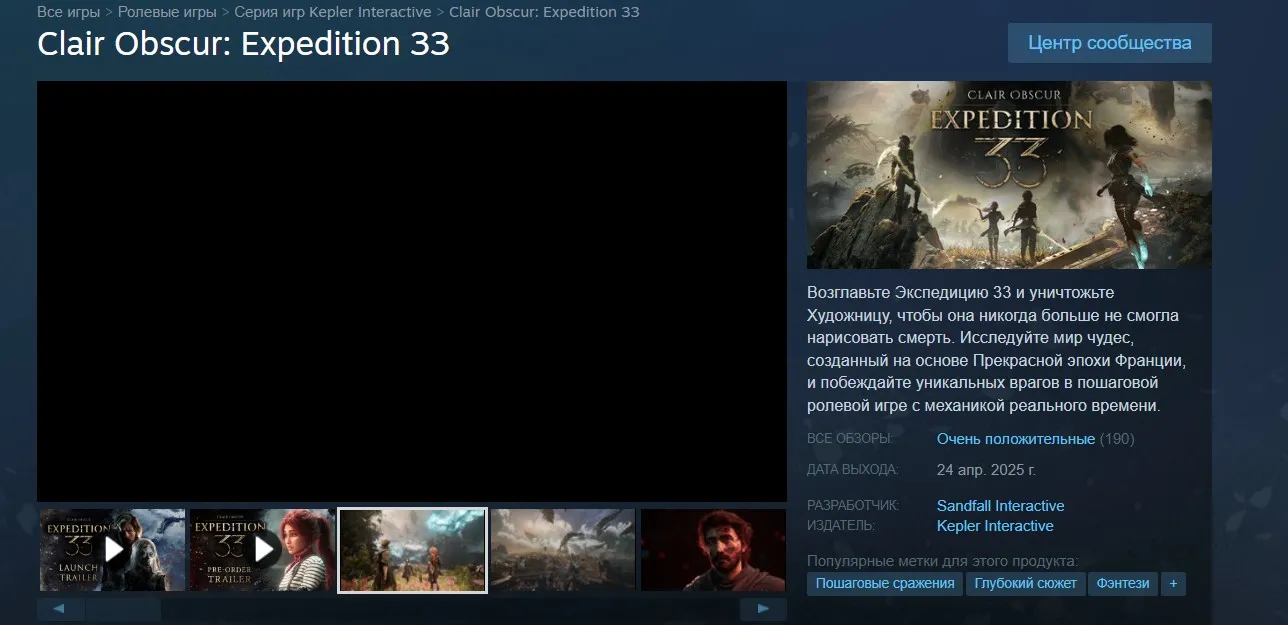Image resolution: width=1288 pixels, height=625 pixels.
Task: Click the 'ДАТА ВЫХОДА:' label
Action: click(853, 469)
